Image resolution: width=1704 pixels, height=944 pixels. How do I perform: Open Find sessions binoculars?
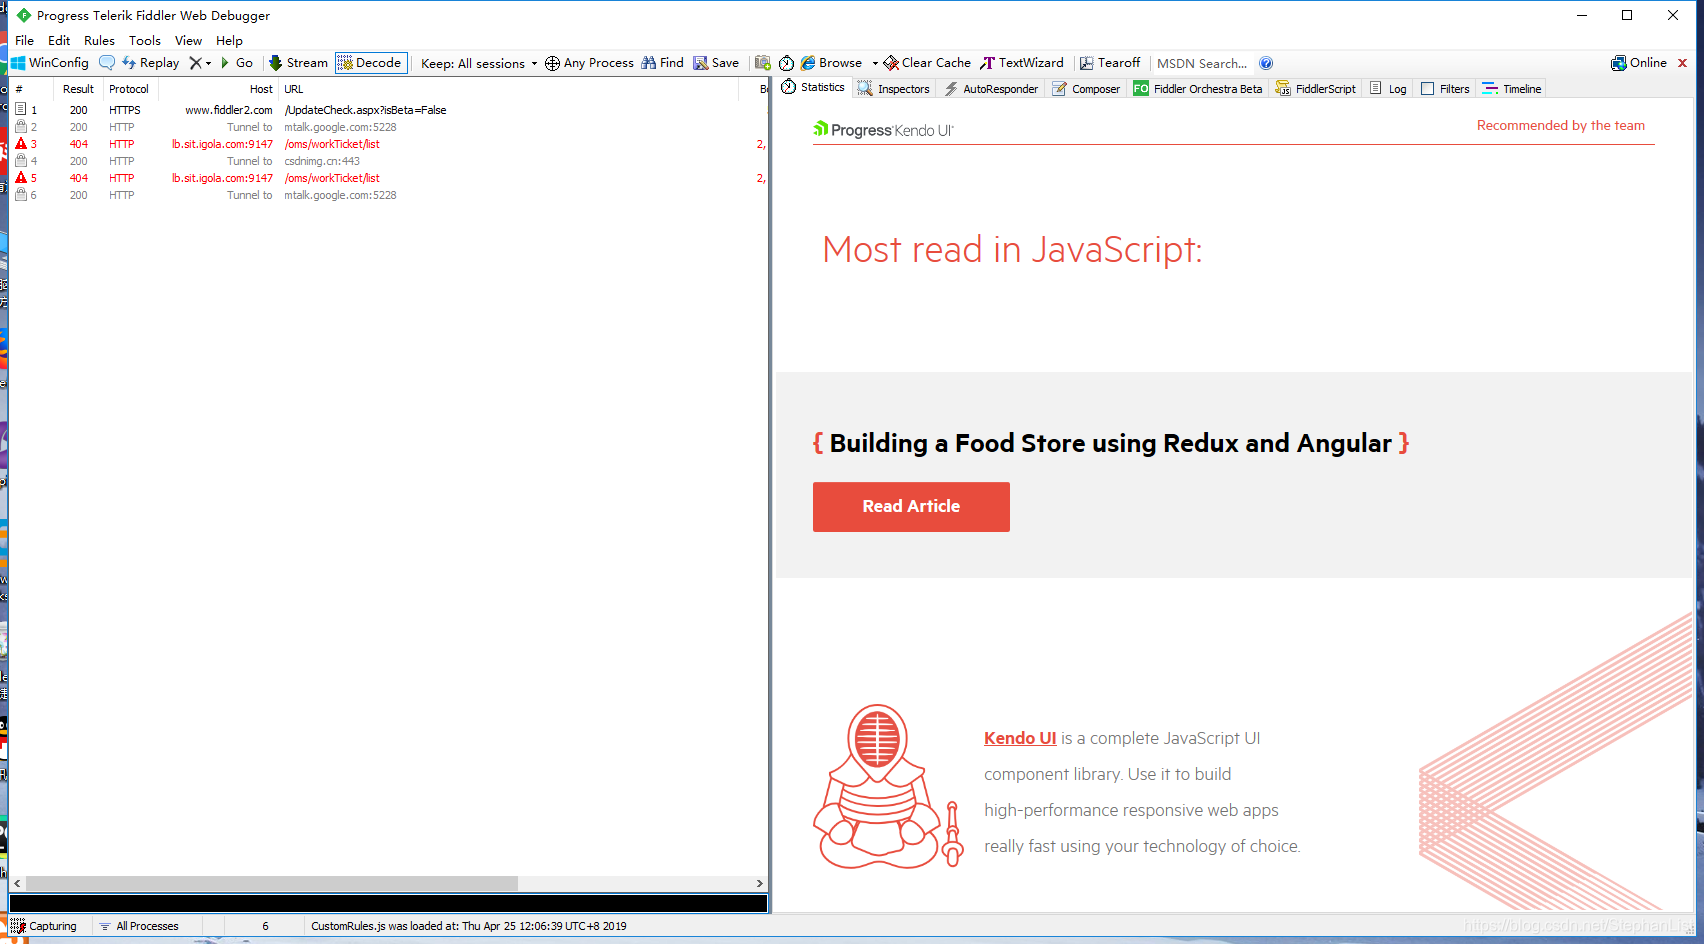point(662,63)
